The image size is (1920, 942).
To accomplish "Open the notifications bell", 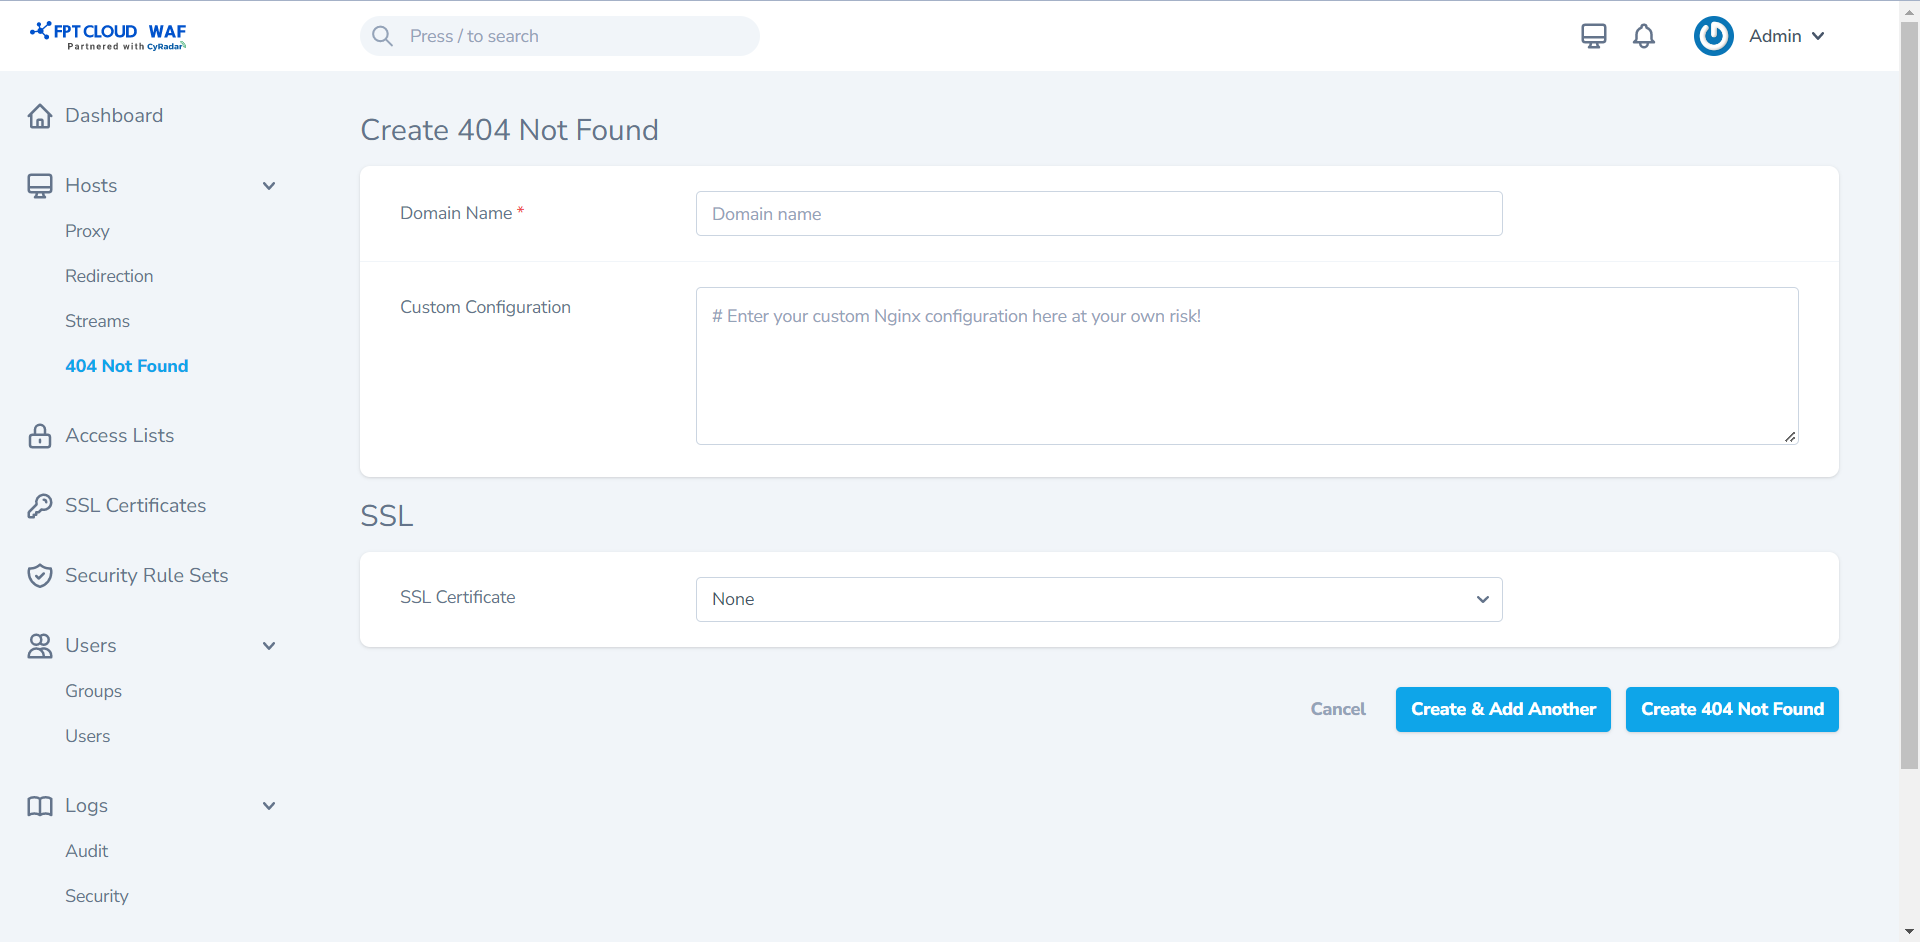I will [1643, 36].
